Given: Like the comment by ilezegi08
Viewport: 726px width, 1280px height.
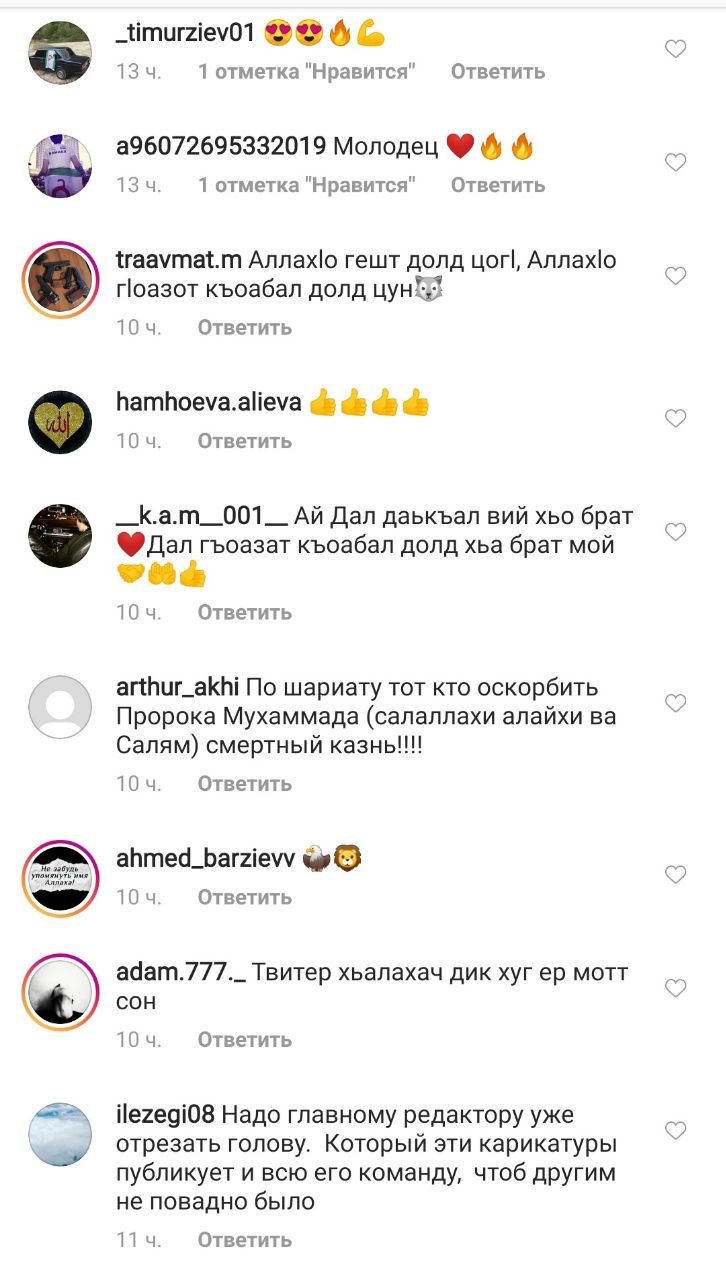Looking at the screenshot, I should [676, 1130].
